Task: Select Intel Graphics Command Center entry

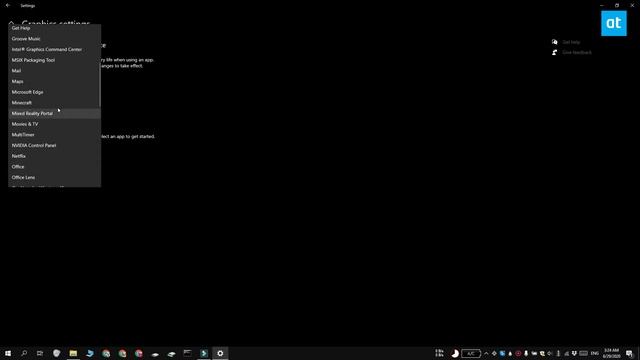Action: 54,49
